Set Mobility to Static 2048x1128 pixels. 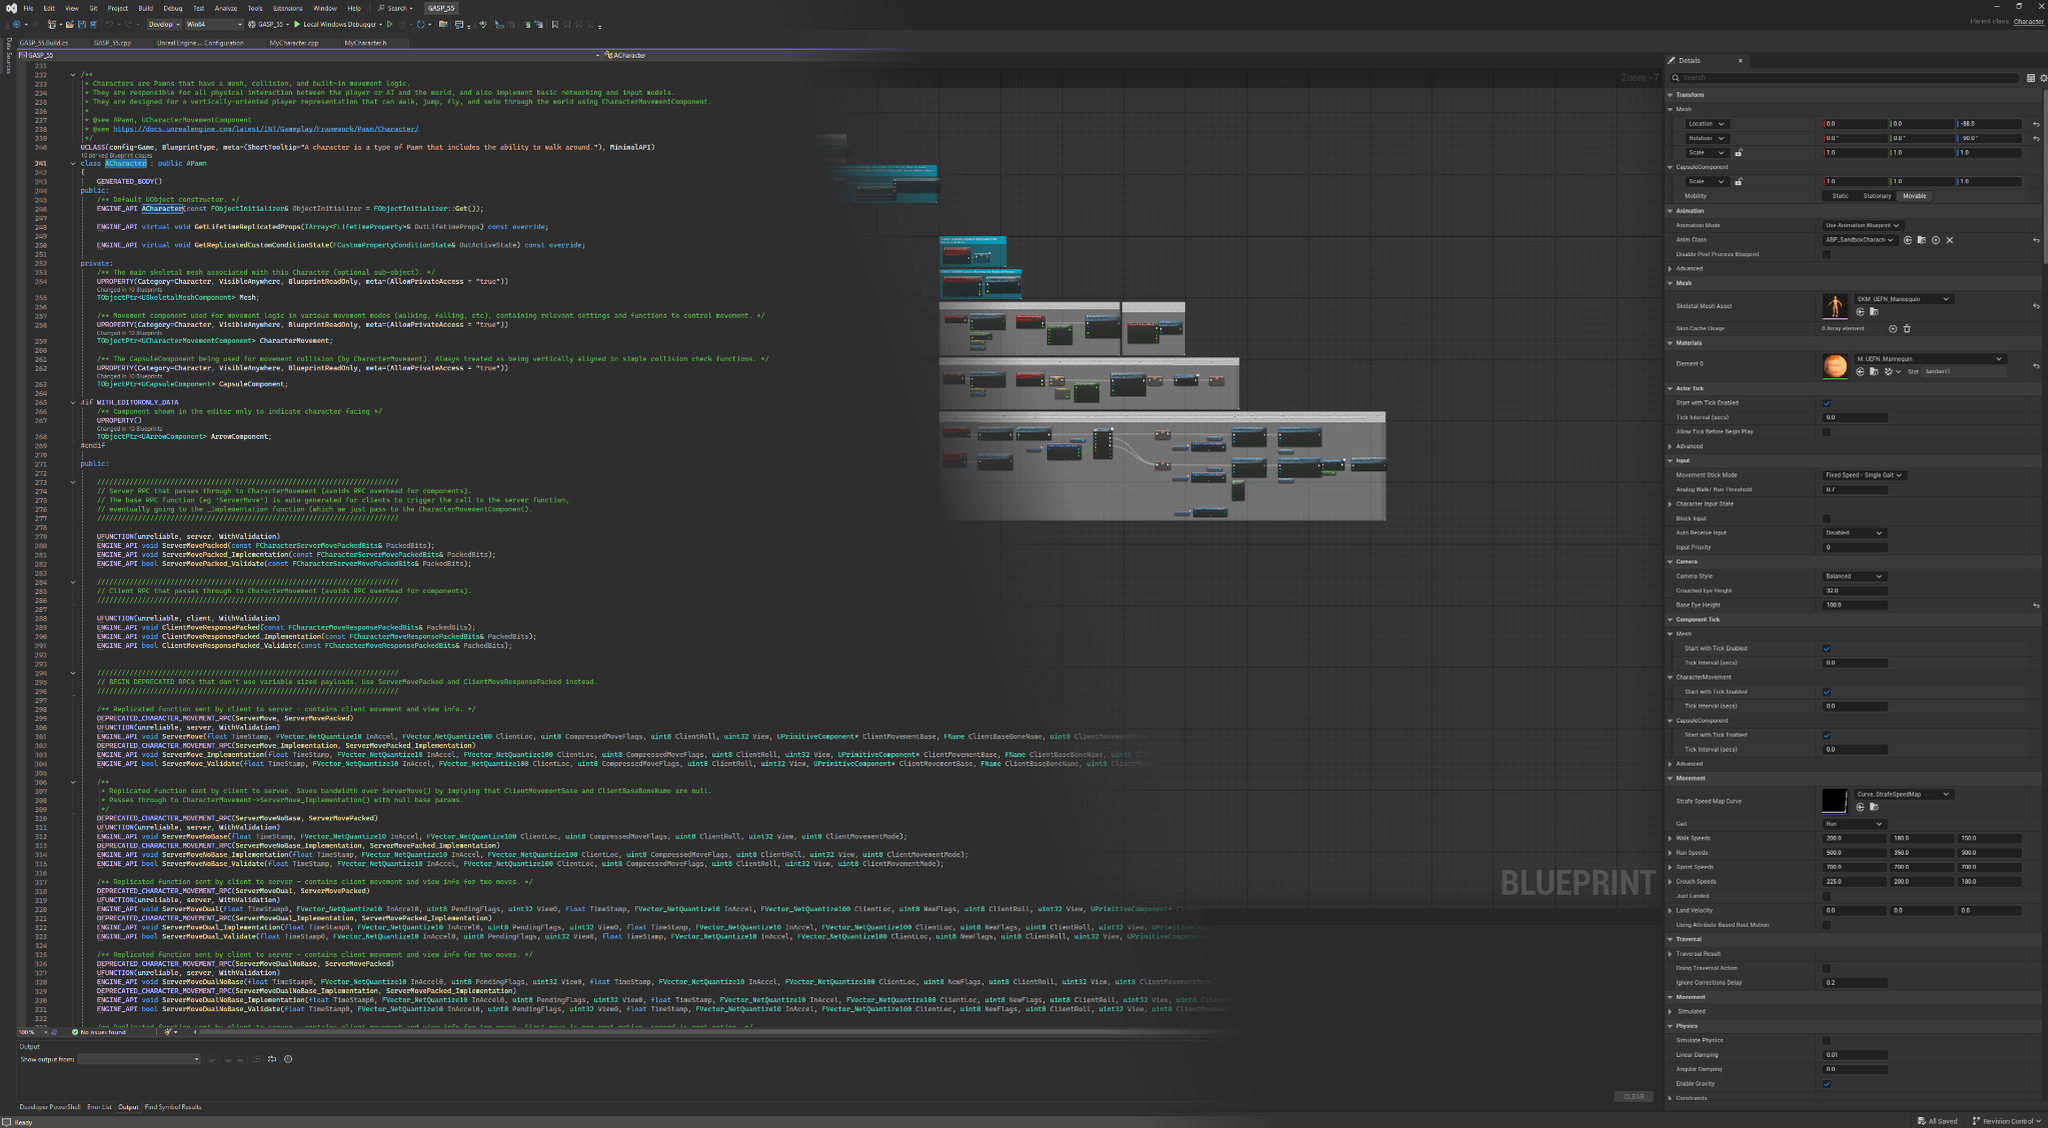click(x=1842, y=196)
